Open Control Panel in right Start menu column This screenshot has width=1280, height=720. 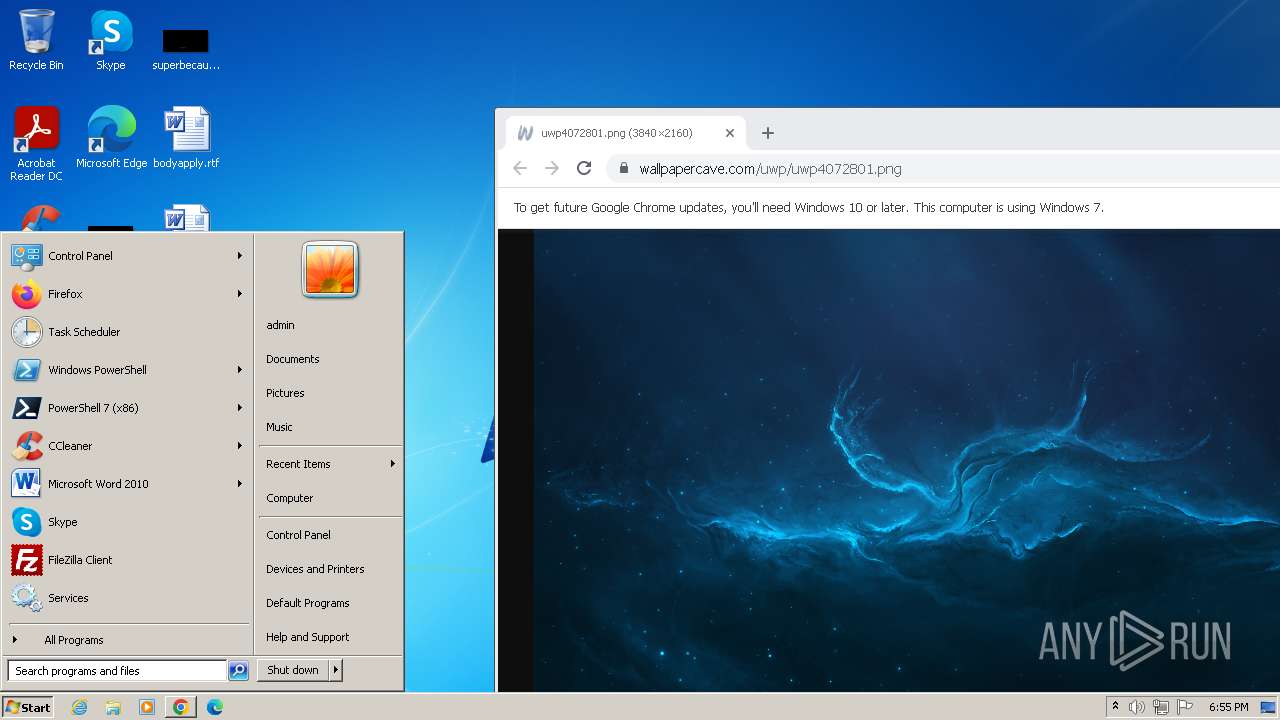330,535
